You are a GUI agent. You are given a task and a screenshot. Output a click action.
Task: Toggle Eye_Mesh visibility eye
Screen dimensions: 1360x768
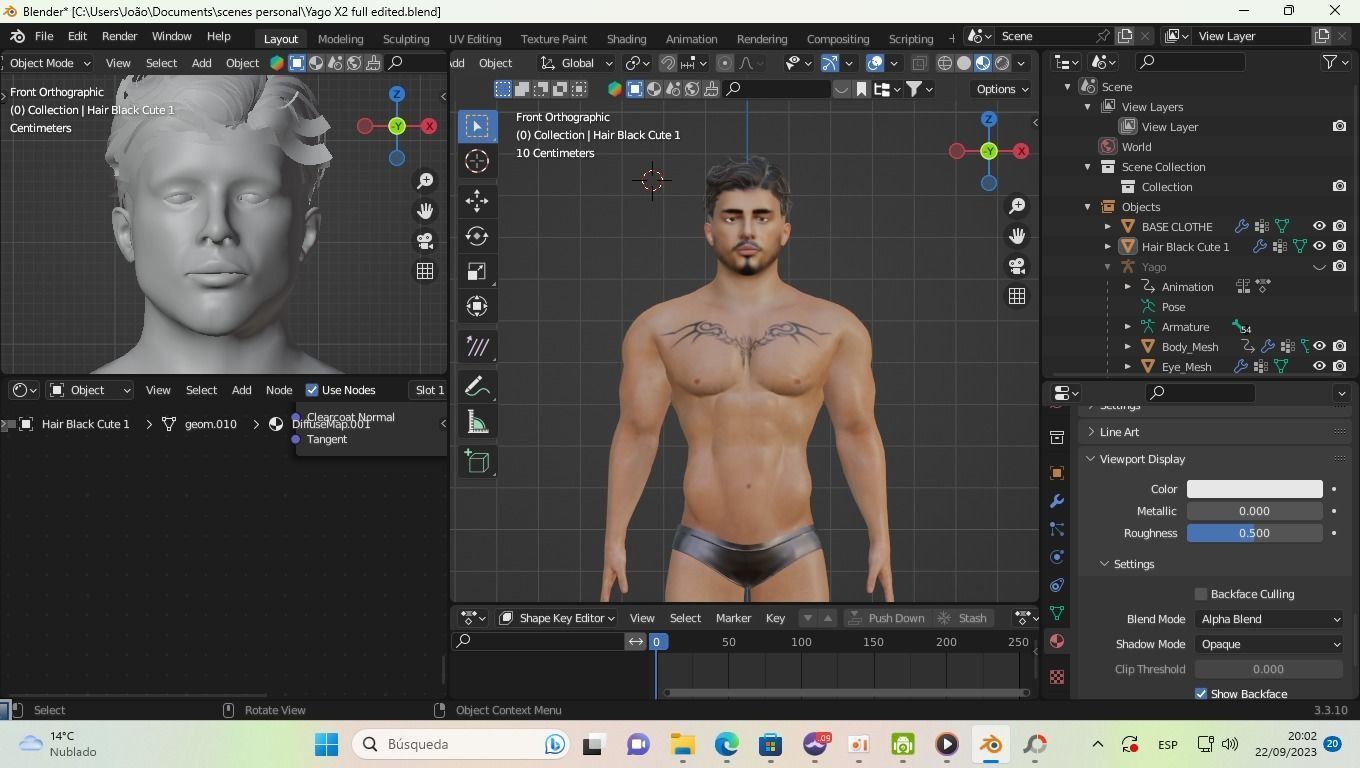[1319, 367]
